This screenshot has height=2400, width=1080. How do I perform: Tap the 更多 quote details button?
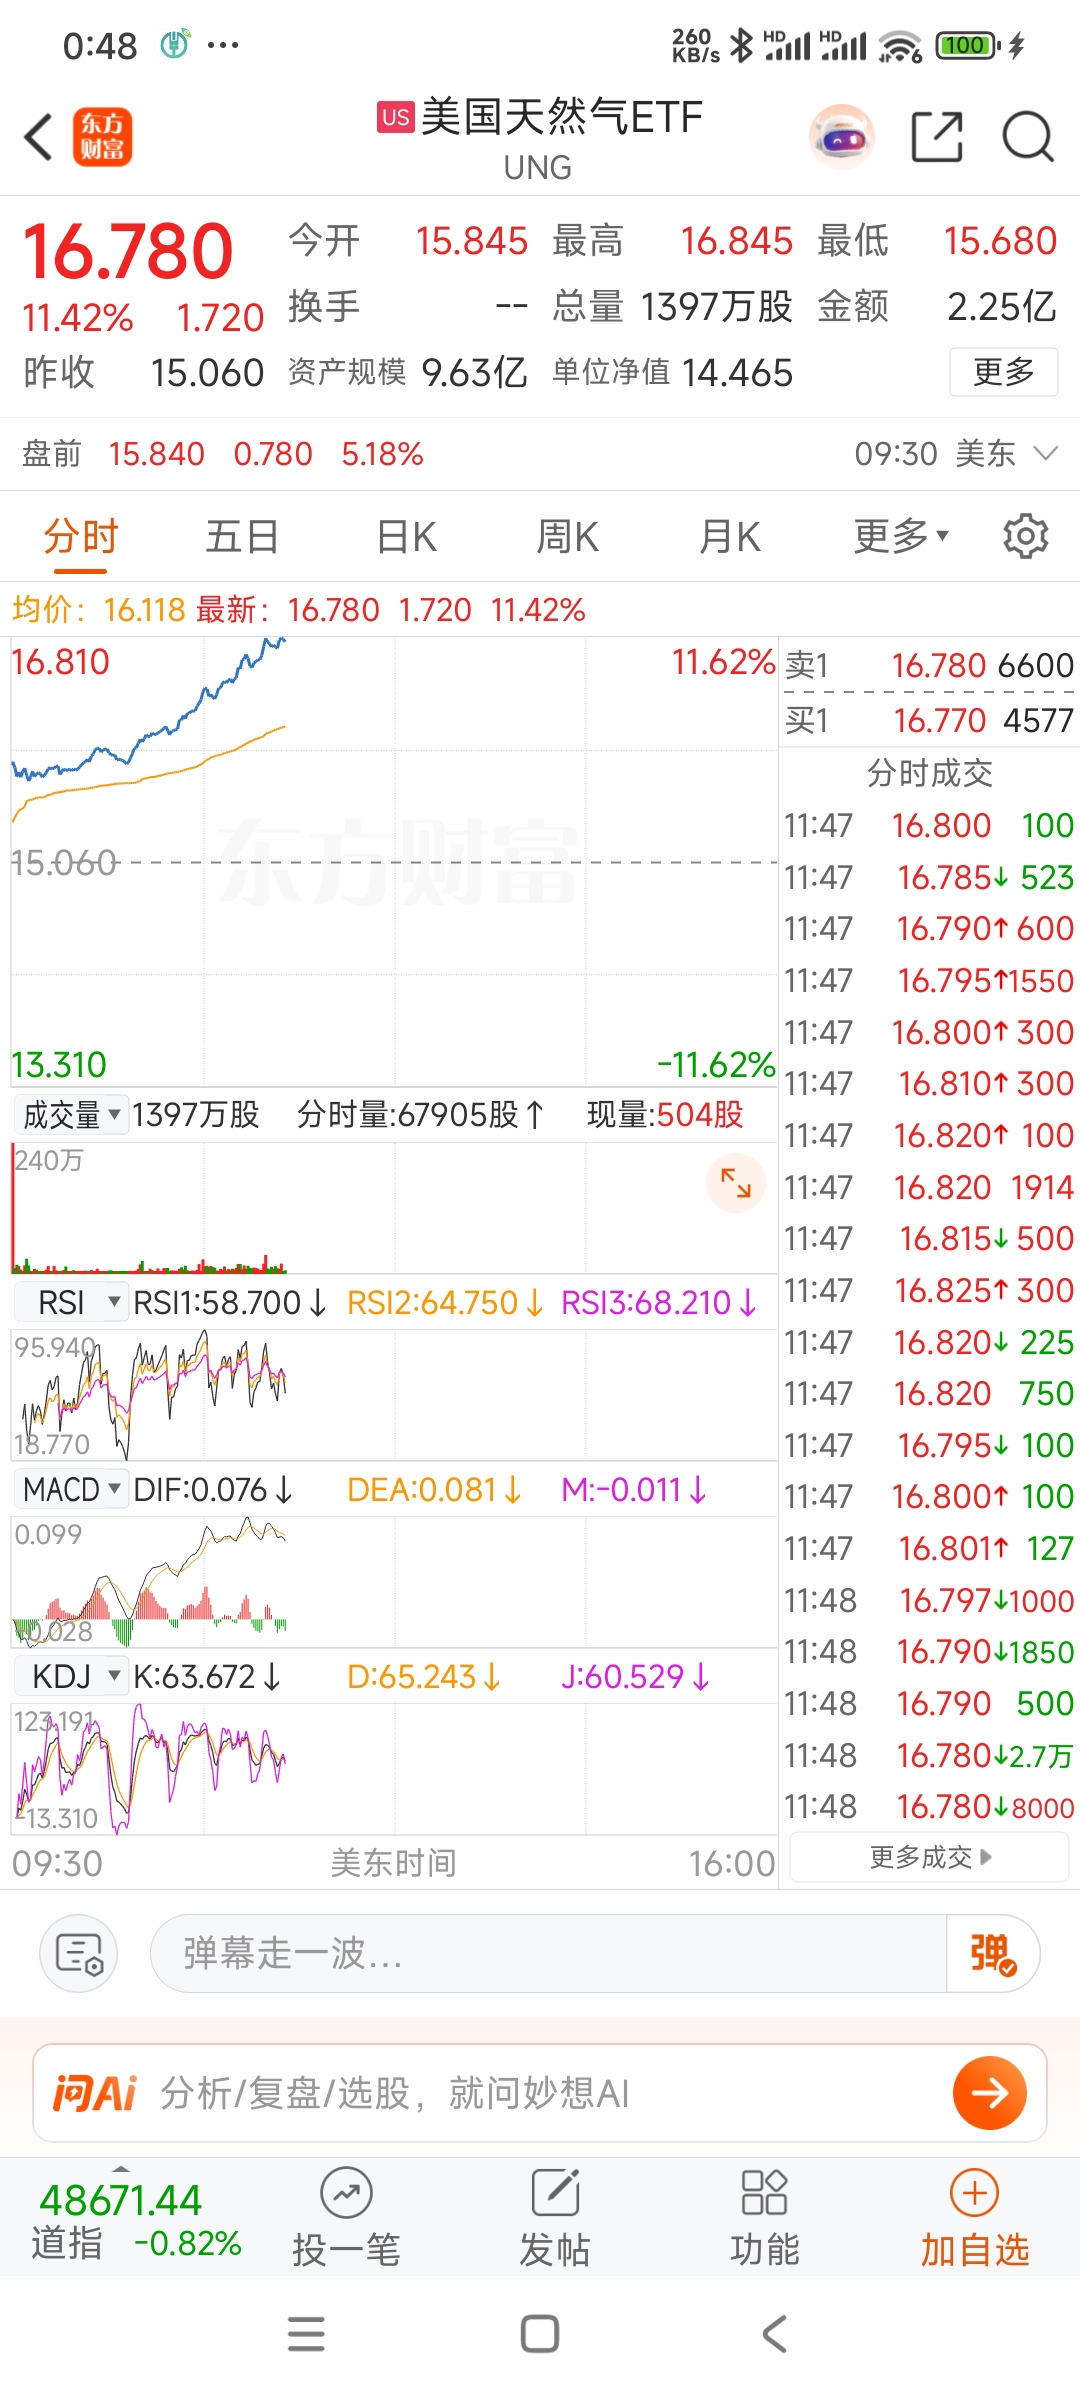coord(1003,372)
